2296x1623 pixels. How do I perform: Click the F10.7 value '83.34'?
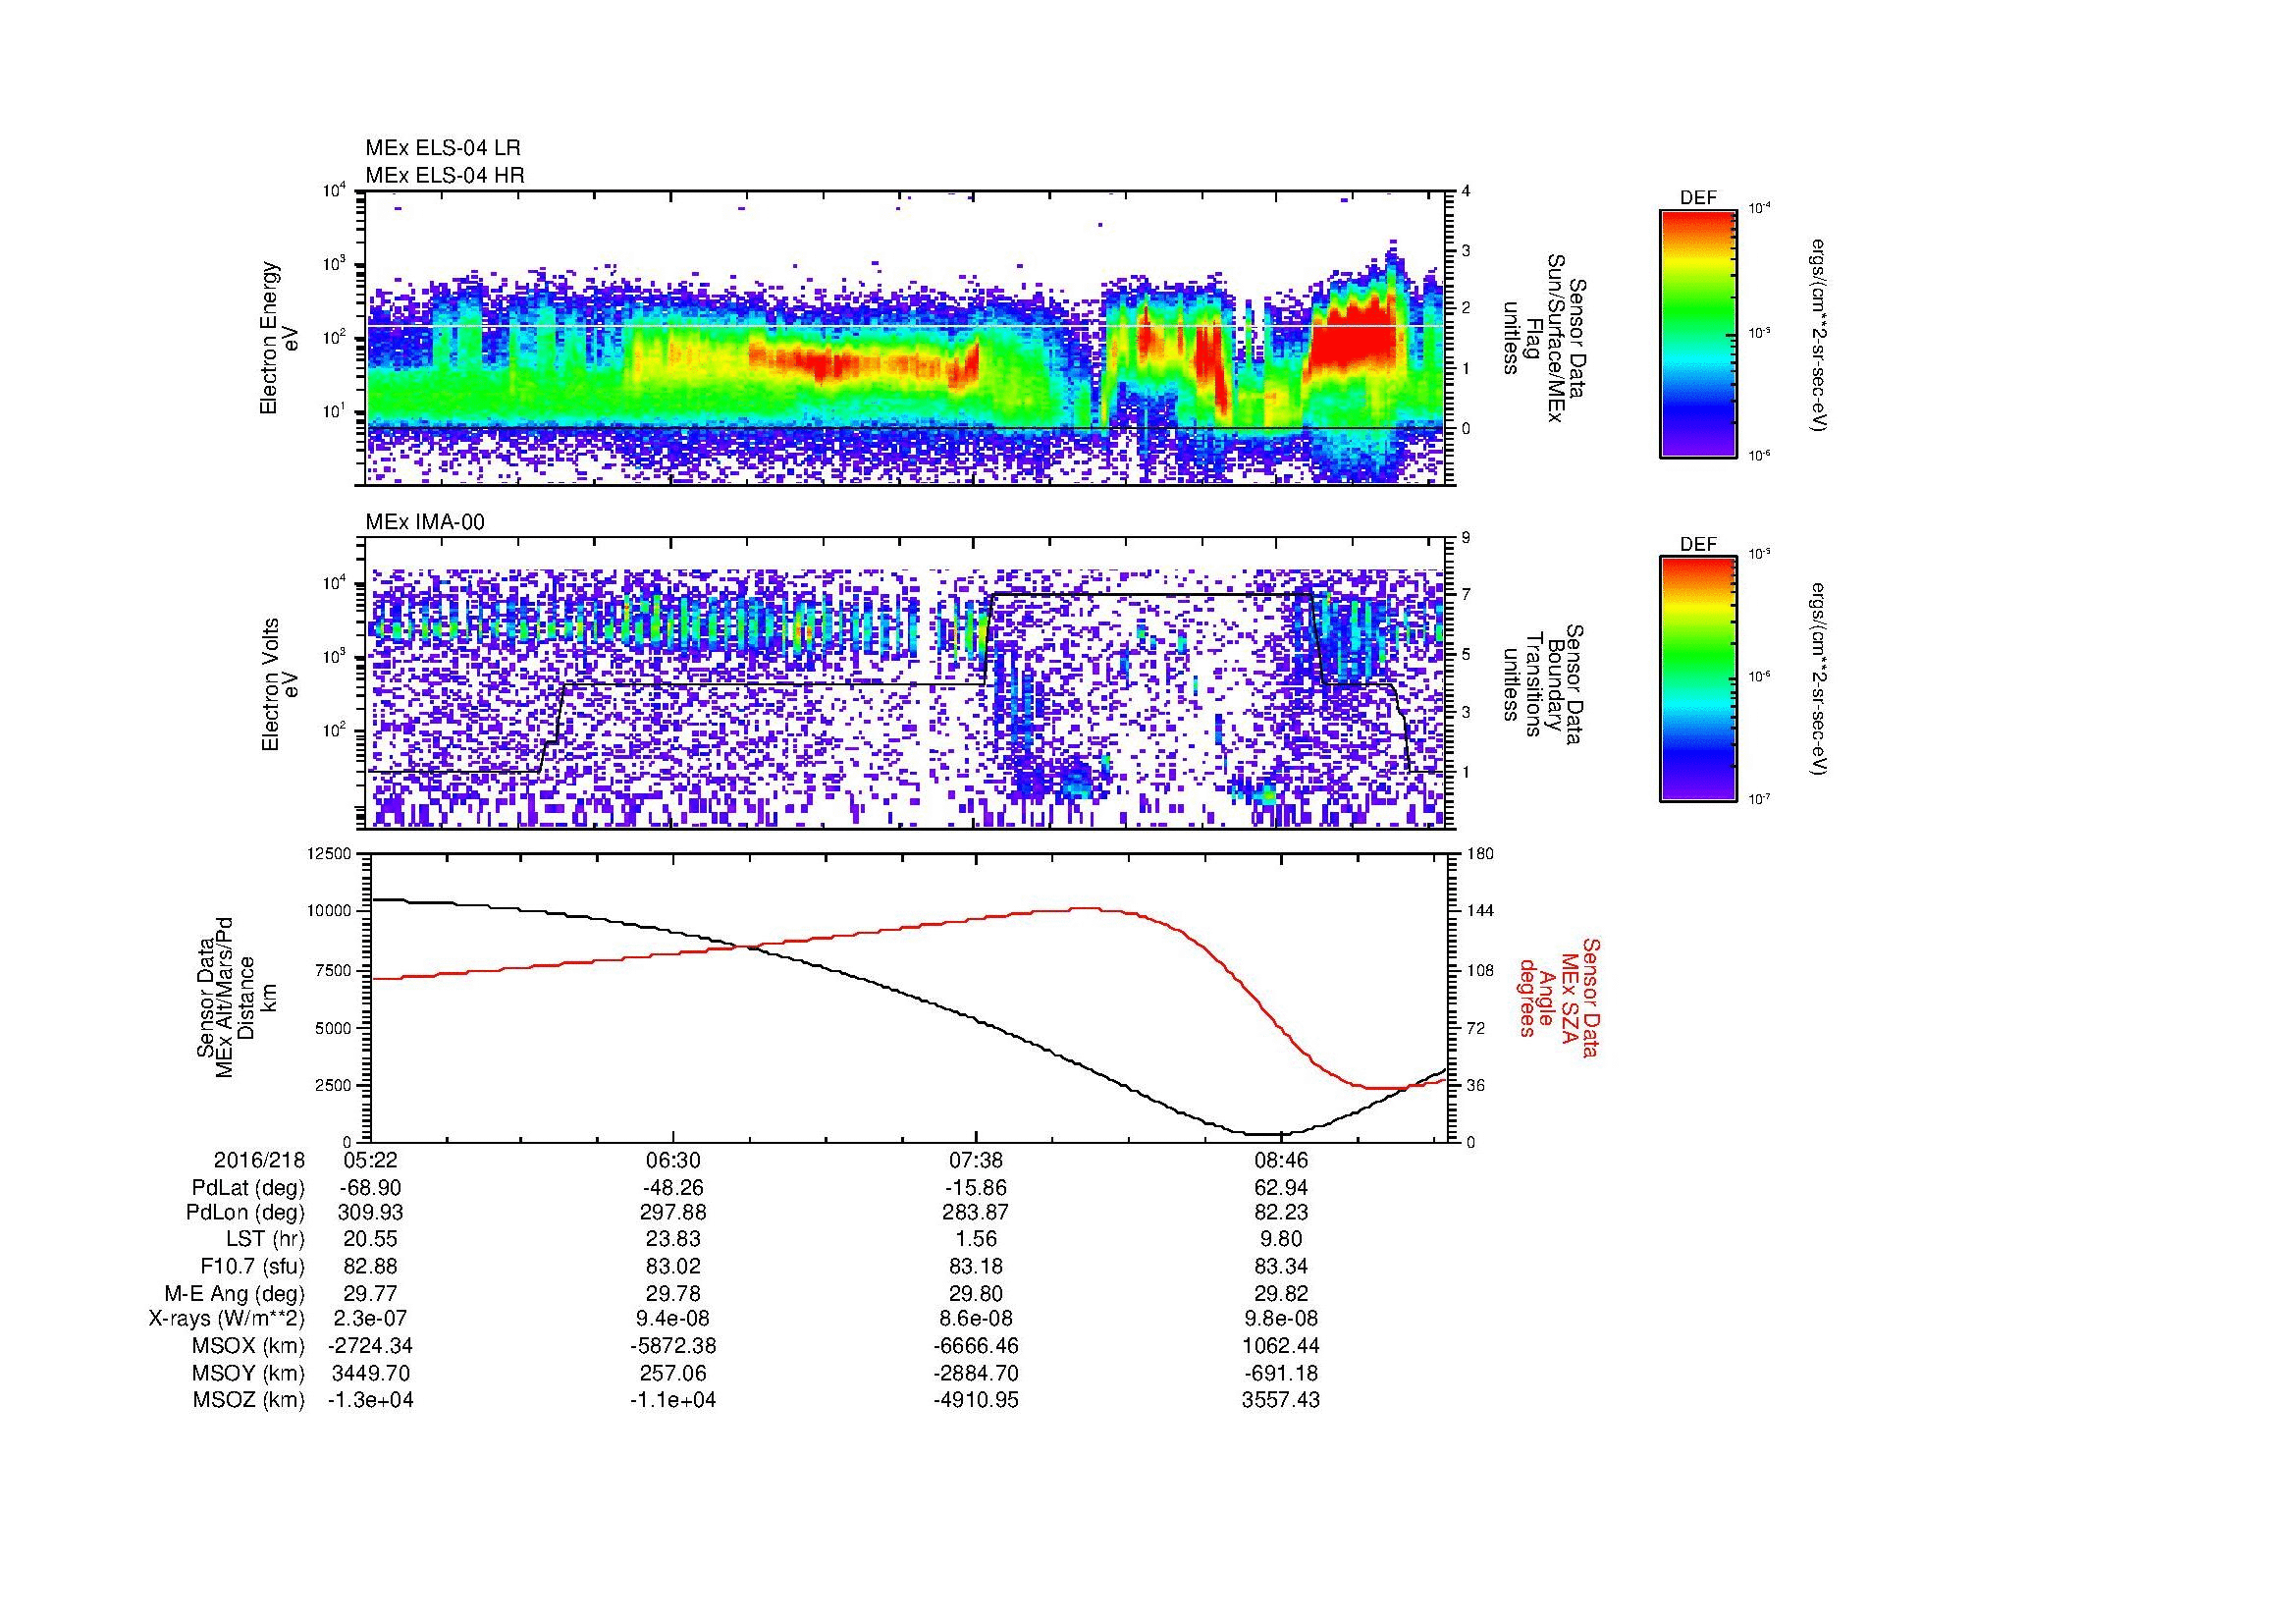coord(1280,1267)
